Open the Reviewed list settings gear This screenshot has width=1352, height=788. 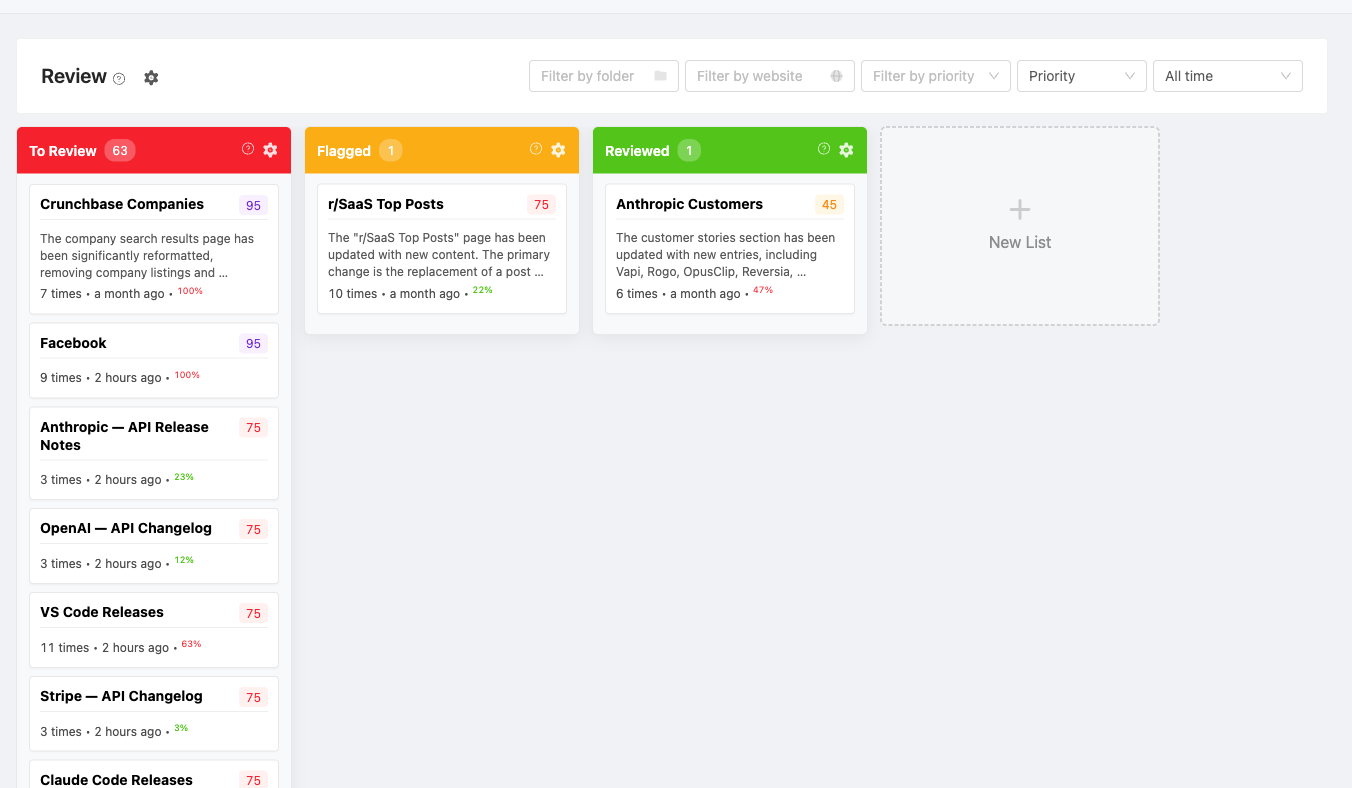pos(846,150)
